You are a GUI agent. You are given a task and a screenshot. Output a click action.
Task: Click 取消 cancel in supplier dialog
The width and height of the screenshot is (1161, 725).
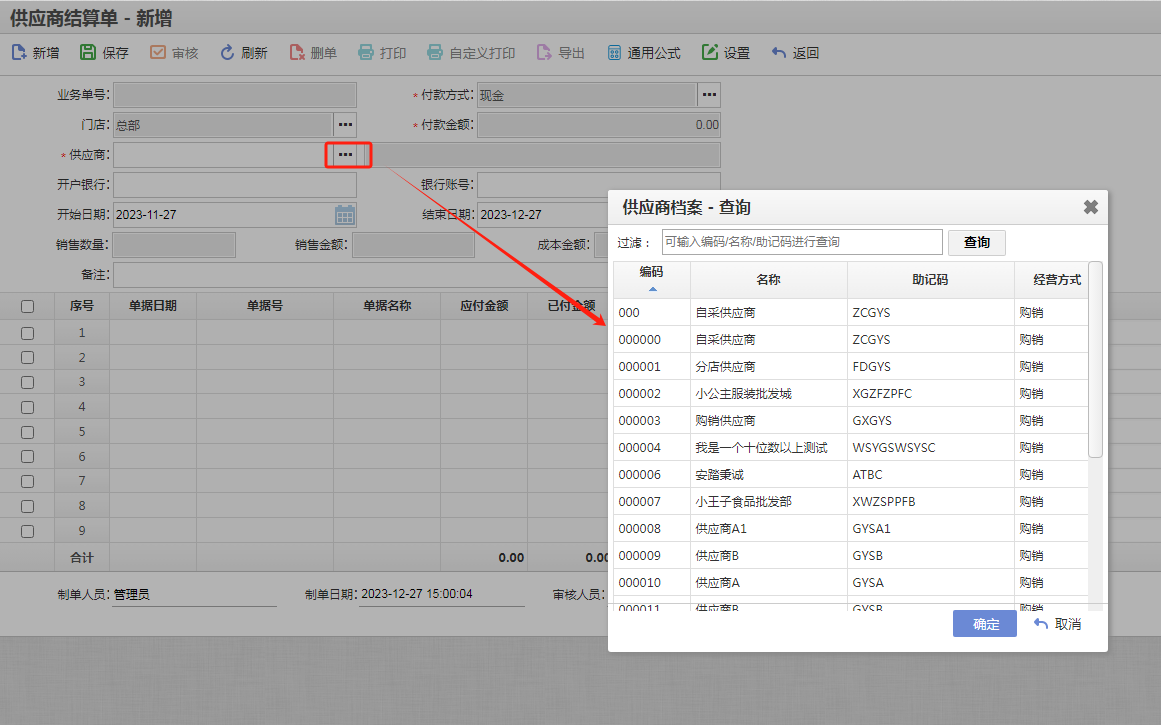[1057, 624]
